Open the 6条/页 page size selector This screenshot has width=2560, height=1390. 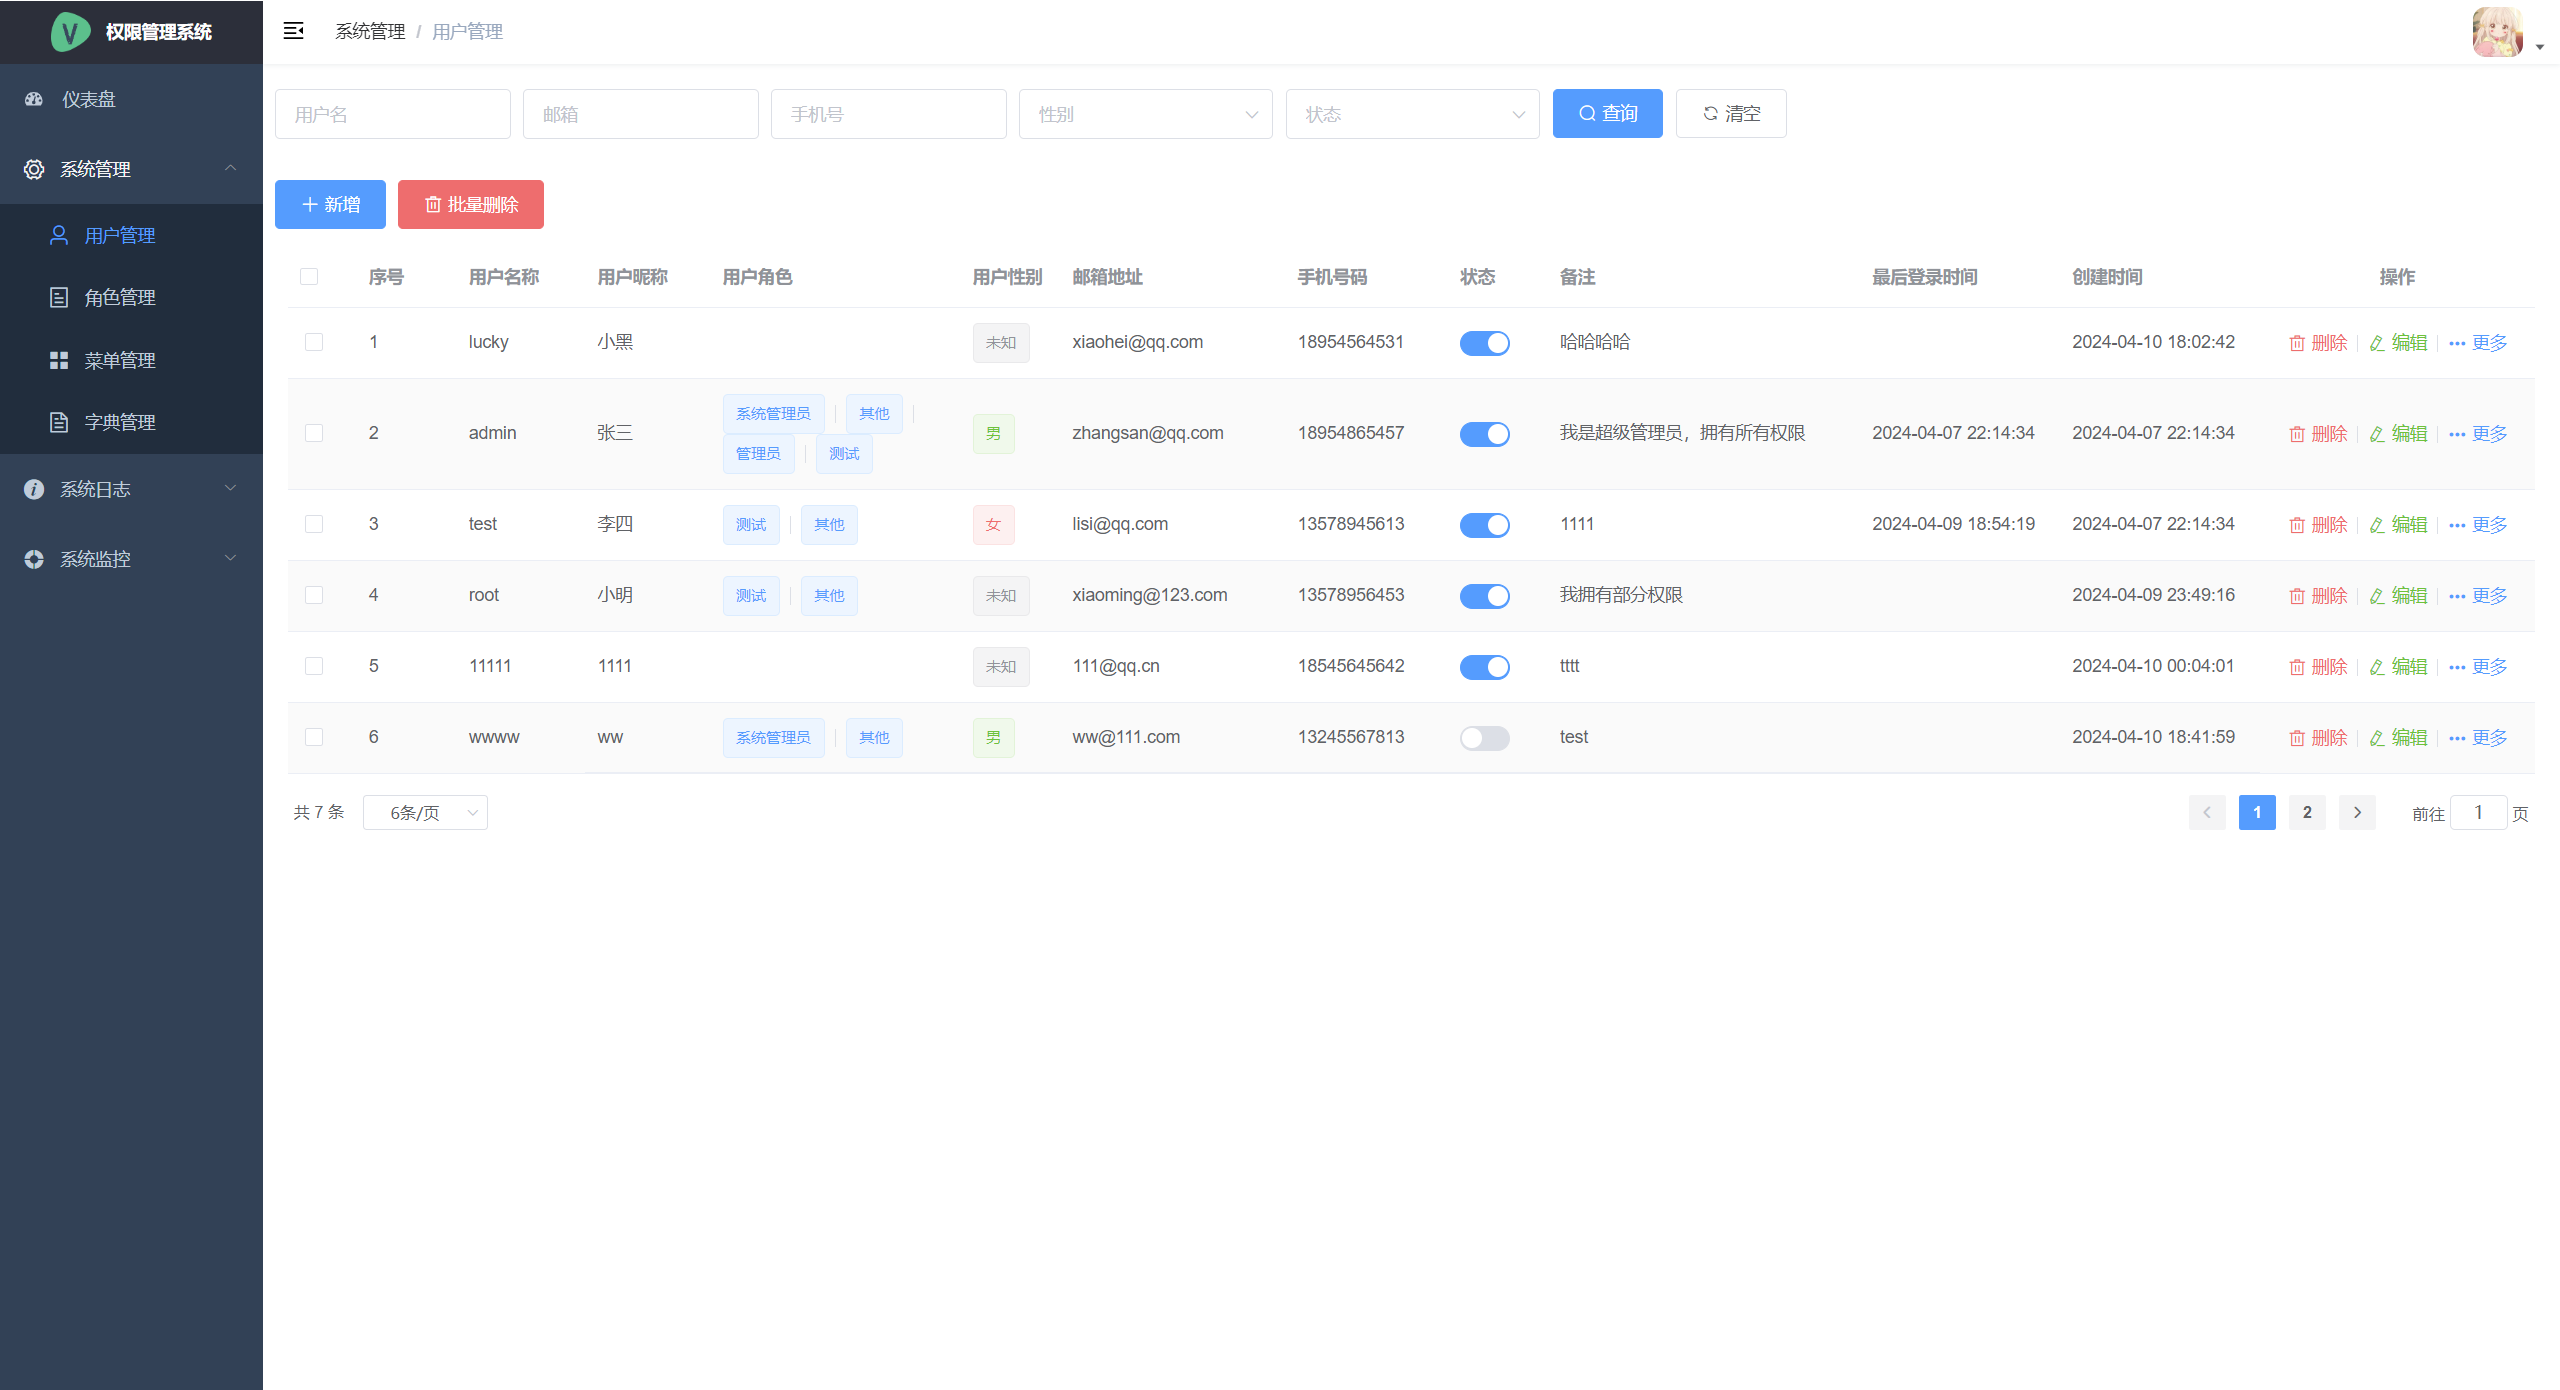tap(425, 812)
